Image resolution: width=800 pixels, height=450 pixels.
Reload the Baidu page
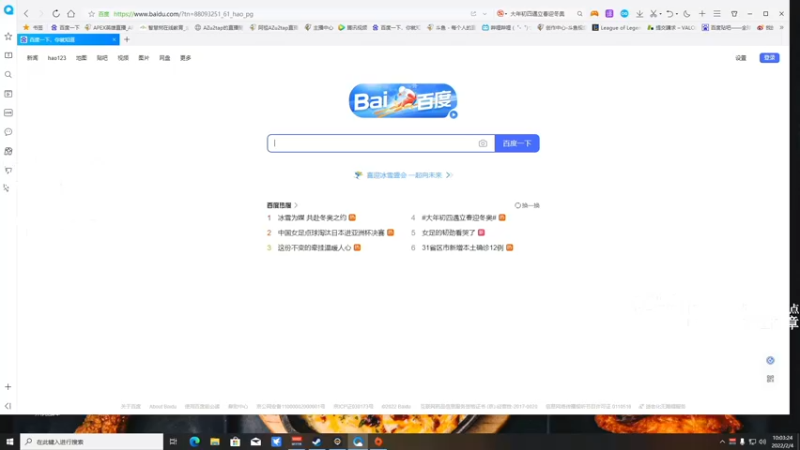click(56, 14)
